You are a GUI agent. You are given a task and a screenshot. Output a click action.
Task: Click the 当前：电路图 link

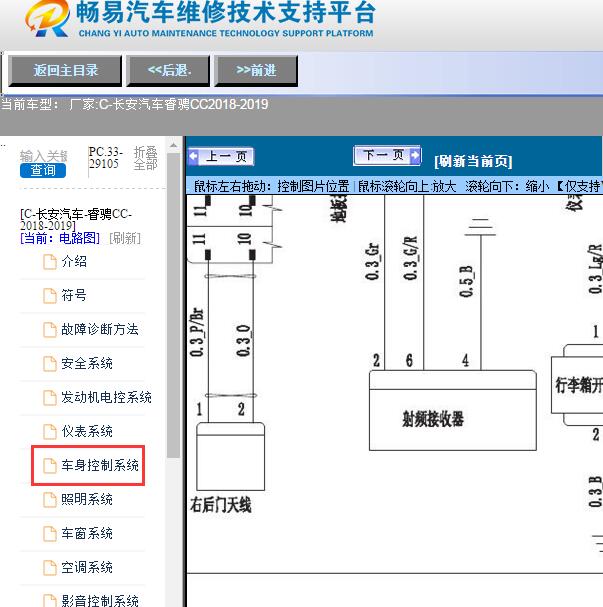click(60, 238)
